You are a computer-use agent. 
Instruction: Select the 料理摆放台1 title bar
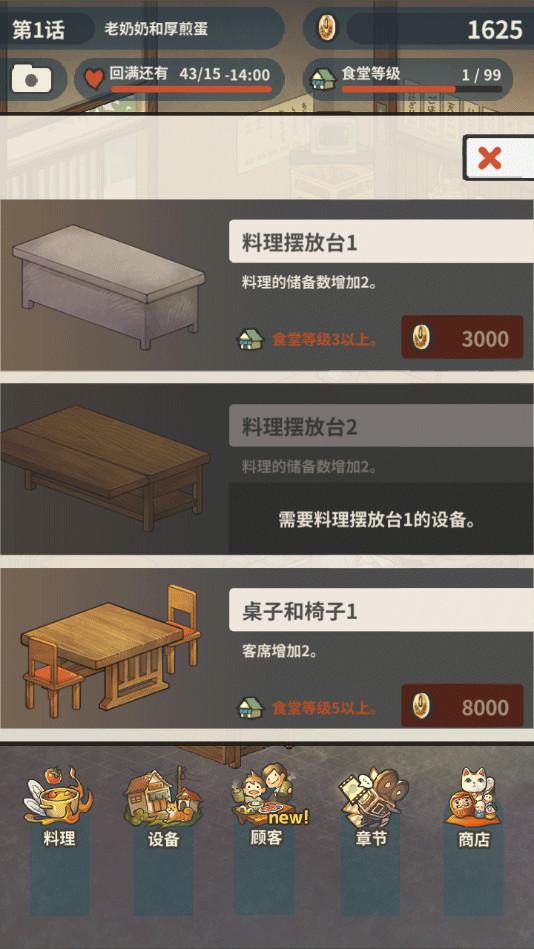tap(381, 241)
